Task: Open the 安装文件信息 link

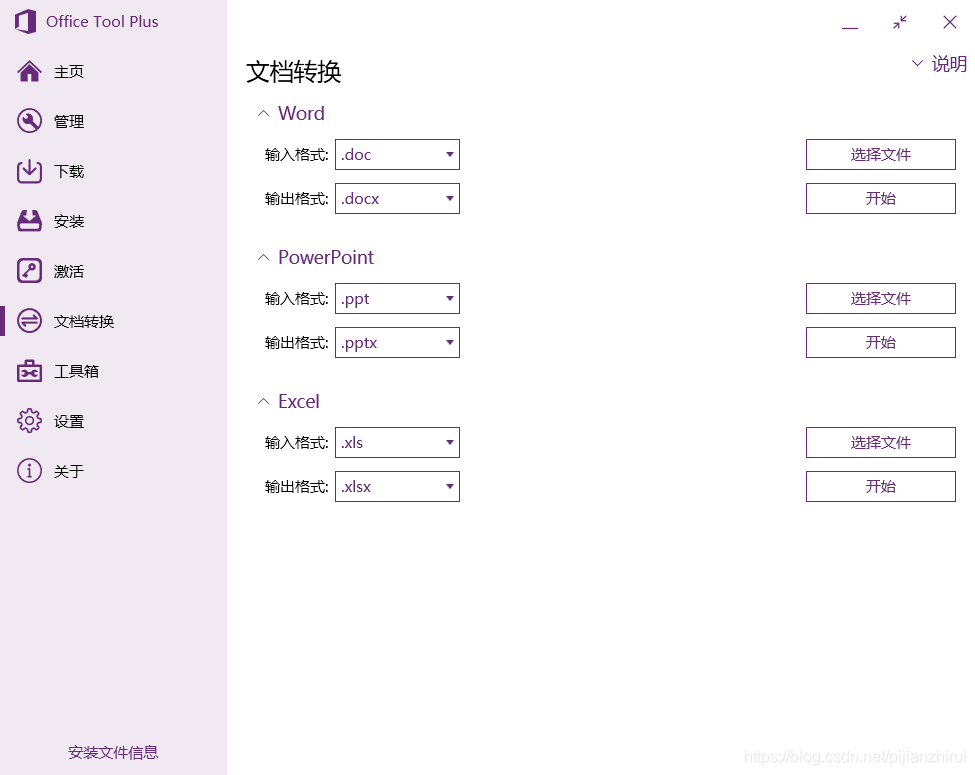Action: [113, 753]
